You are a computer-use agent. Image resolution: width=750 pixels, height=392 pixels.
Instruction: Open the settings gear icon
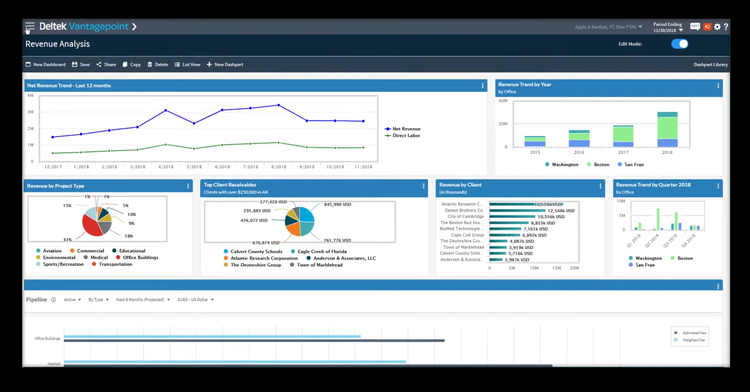[x=717, y=27]
